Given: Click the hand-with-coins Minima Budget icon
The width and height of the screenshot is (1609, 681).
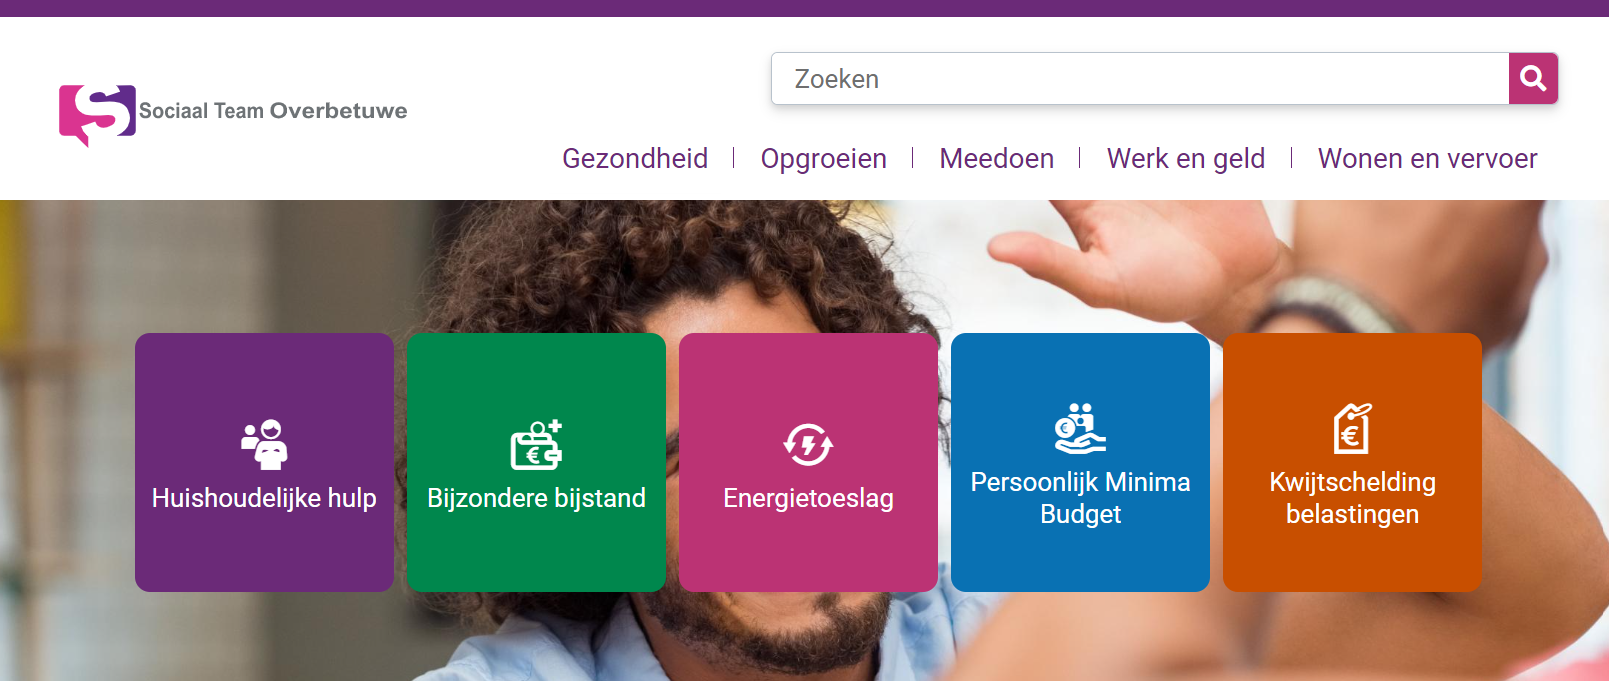Looking at the screenshot, I should pos(1080,428).
